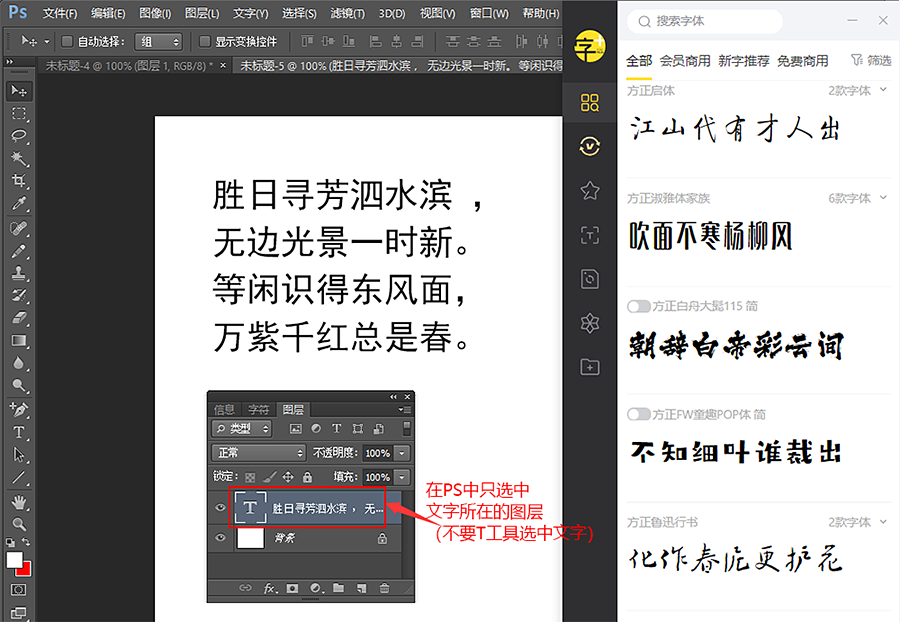The image size is (900, 622).
Task: Select the Lasso tool
Action: [x=19, y=137]
